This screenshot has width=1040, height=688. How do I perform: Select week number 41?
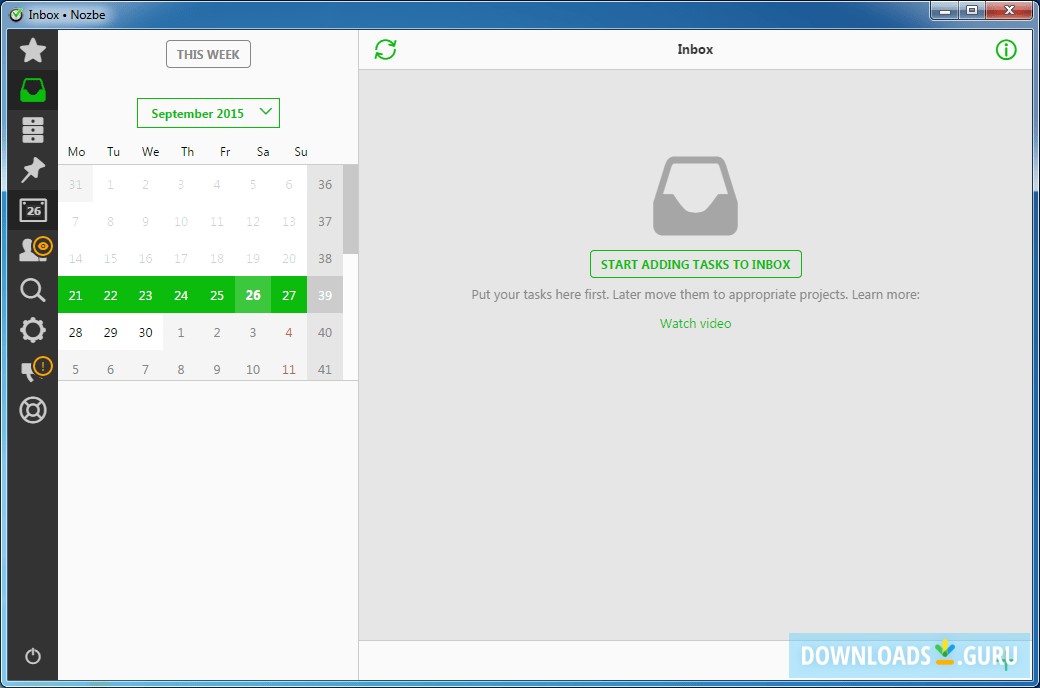(325, 369)
